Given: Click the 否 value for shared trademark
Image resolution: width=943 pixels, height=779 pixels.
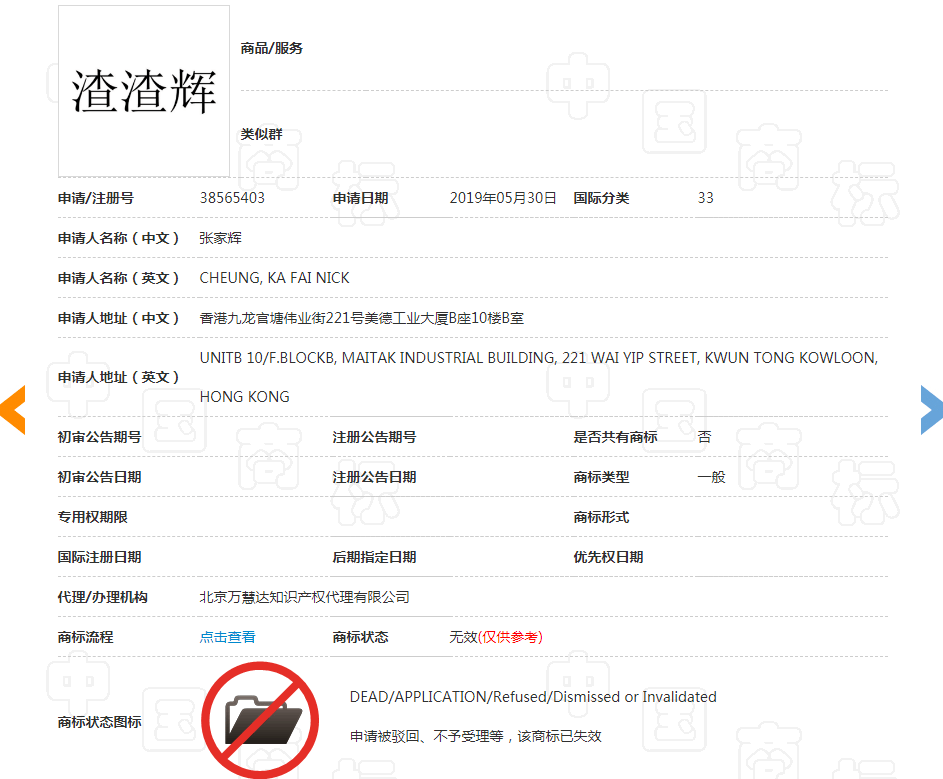Looking at the screenshot, I should (703, 437).
